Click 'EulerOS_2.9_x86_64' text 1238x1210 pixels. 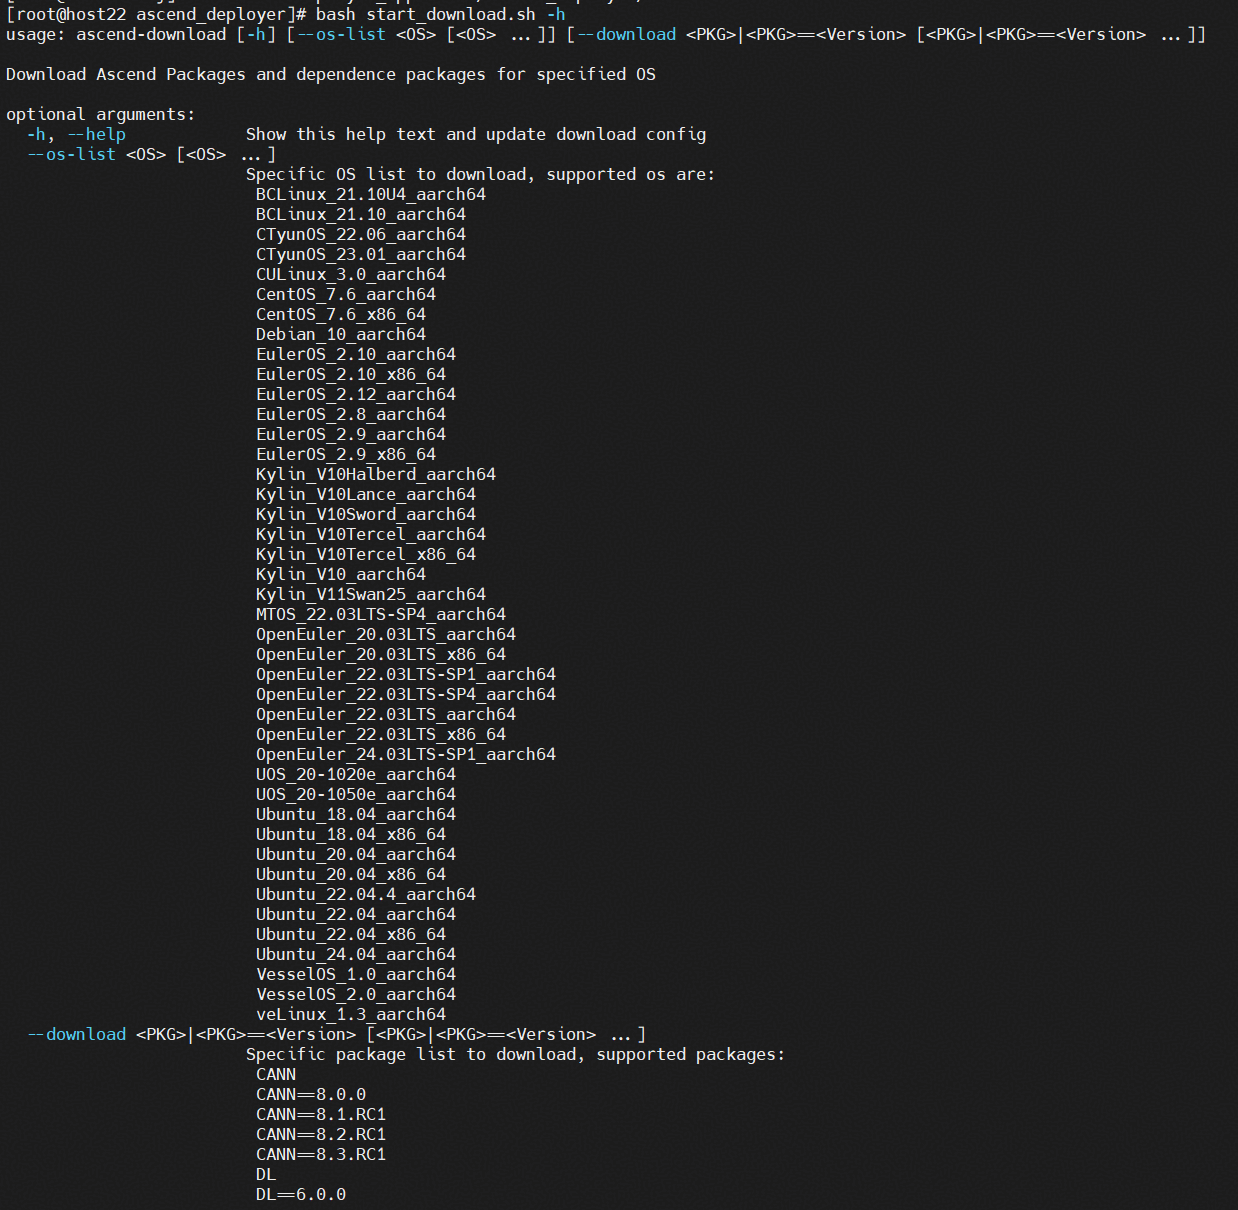pyautogui.click(x=346, y=454)
